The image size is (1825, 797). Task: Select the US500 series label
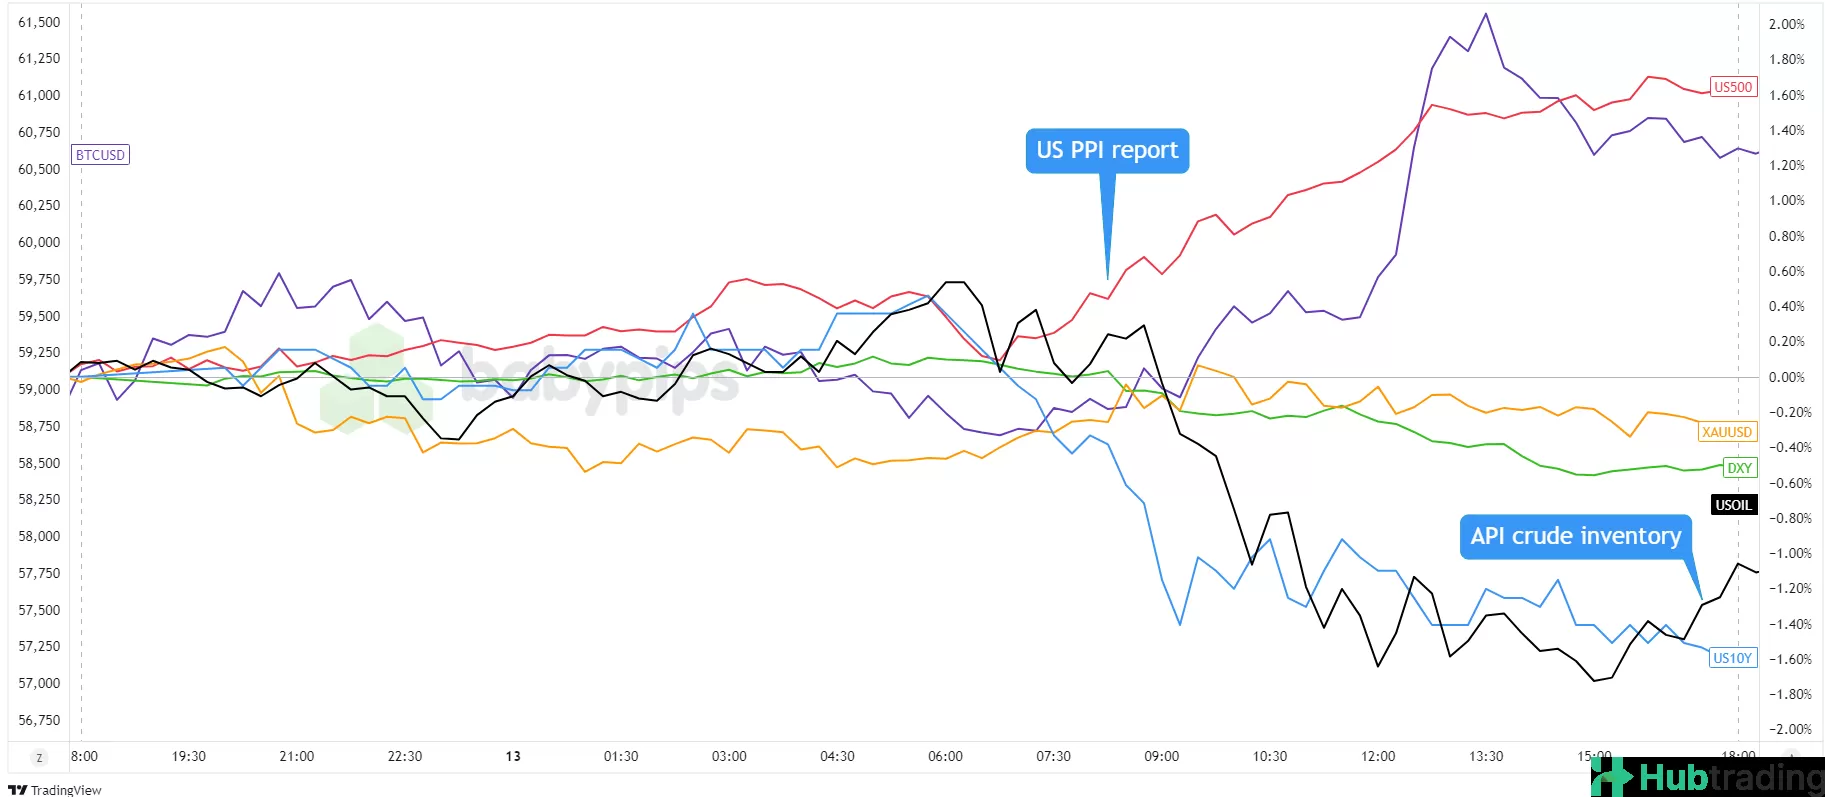[1733, 87]
